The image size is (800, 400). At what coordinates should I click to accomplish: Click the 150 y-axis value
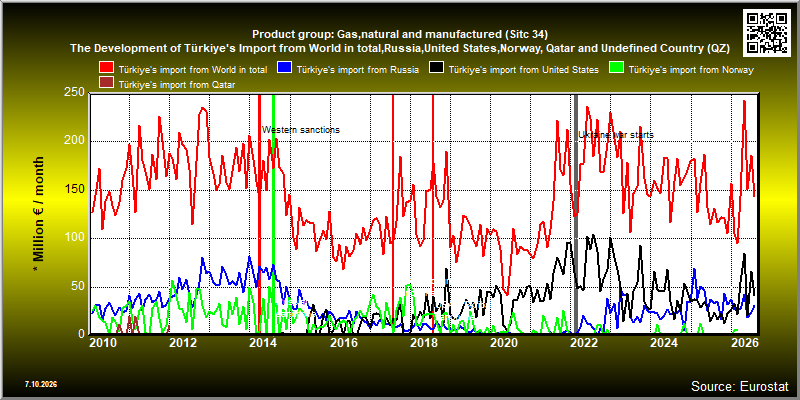click(x=75, y=190)
